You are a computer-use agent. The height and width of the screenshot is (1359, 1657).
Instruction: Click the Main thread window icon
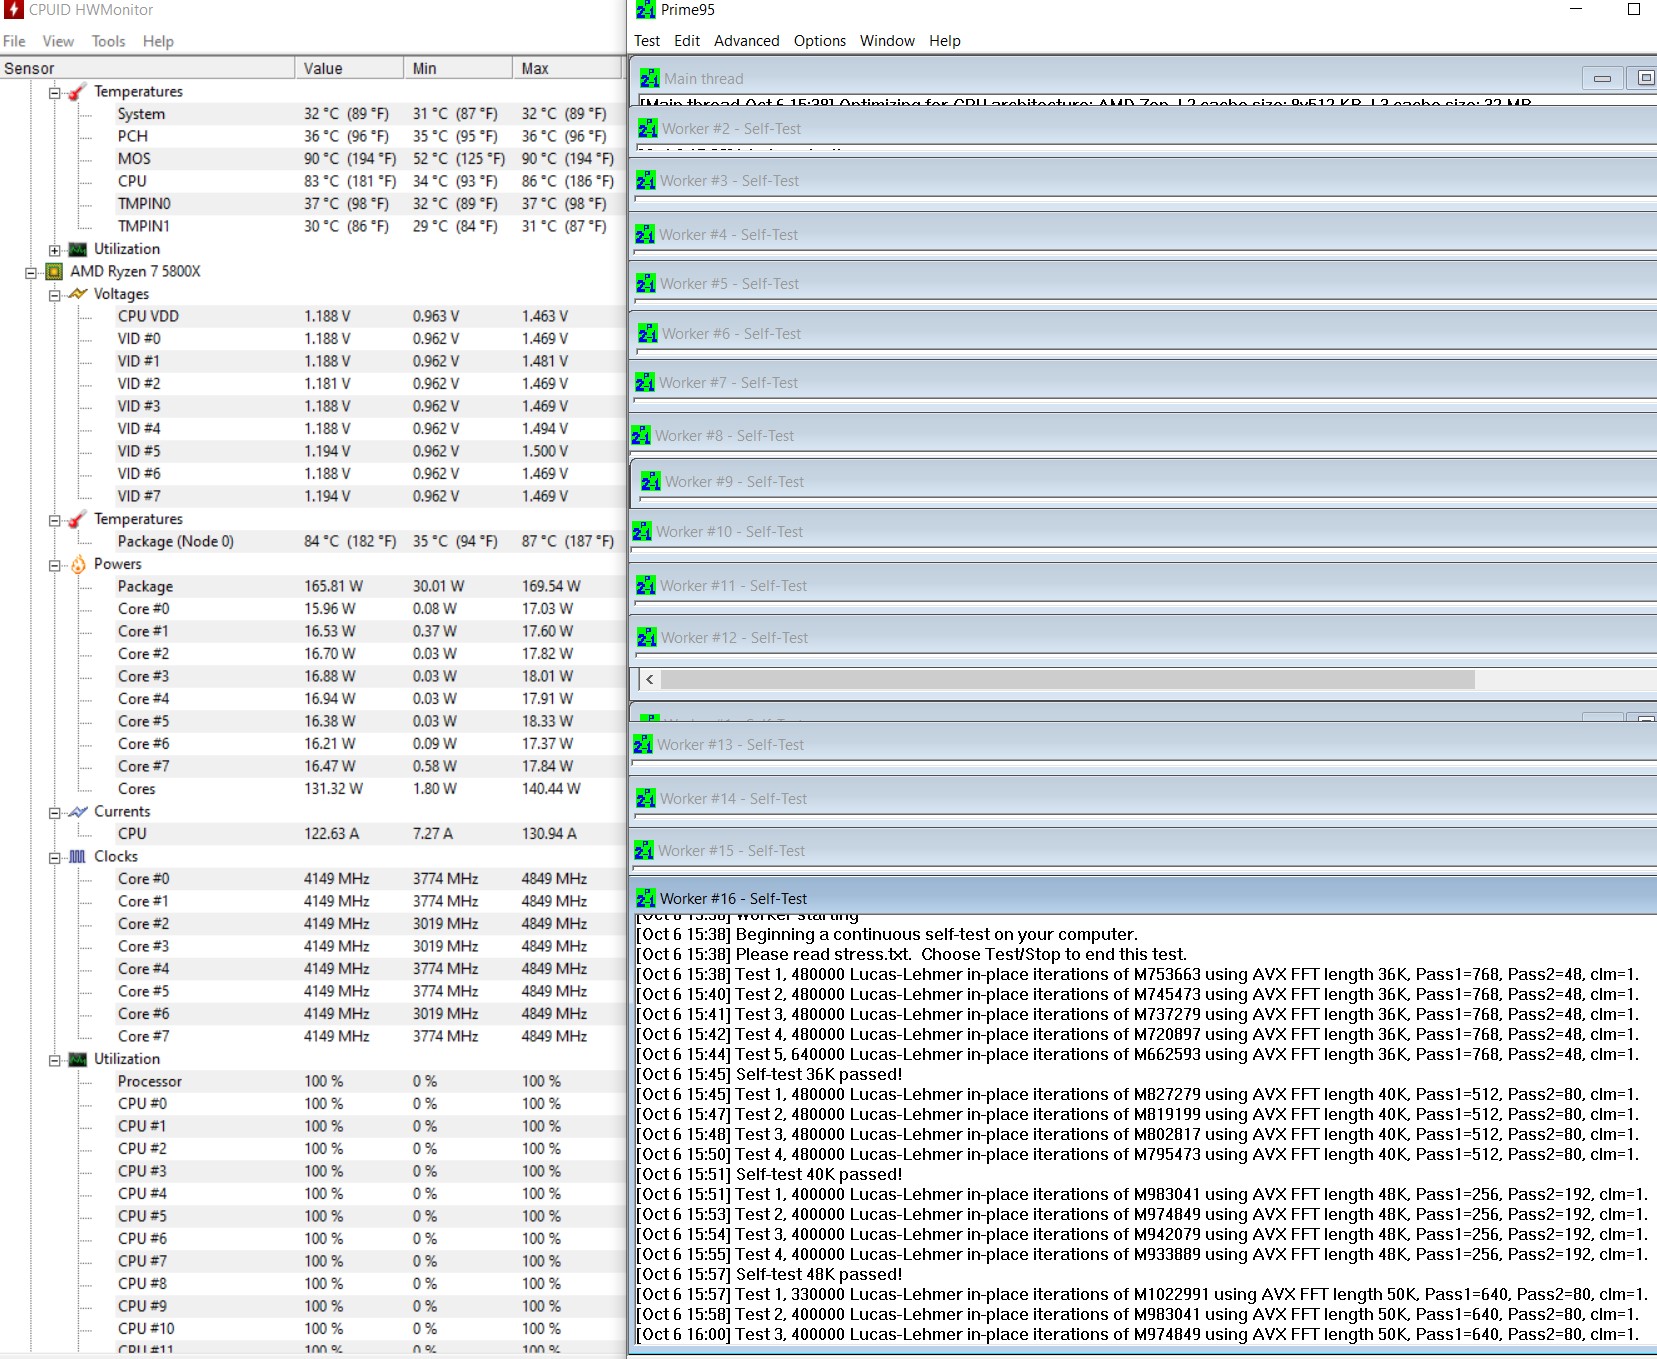click(x=650, y=78)
